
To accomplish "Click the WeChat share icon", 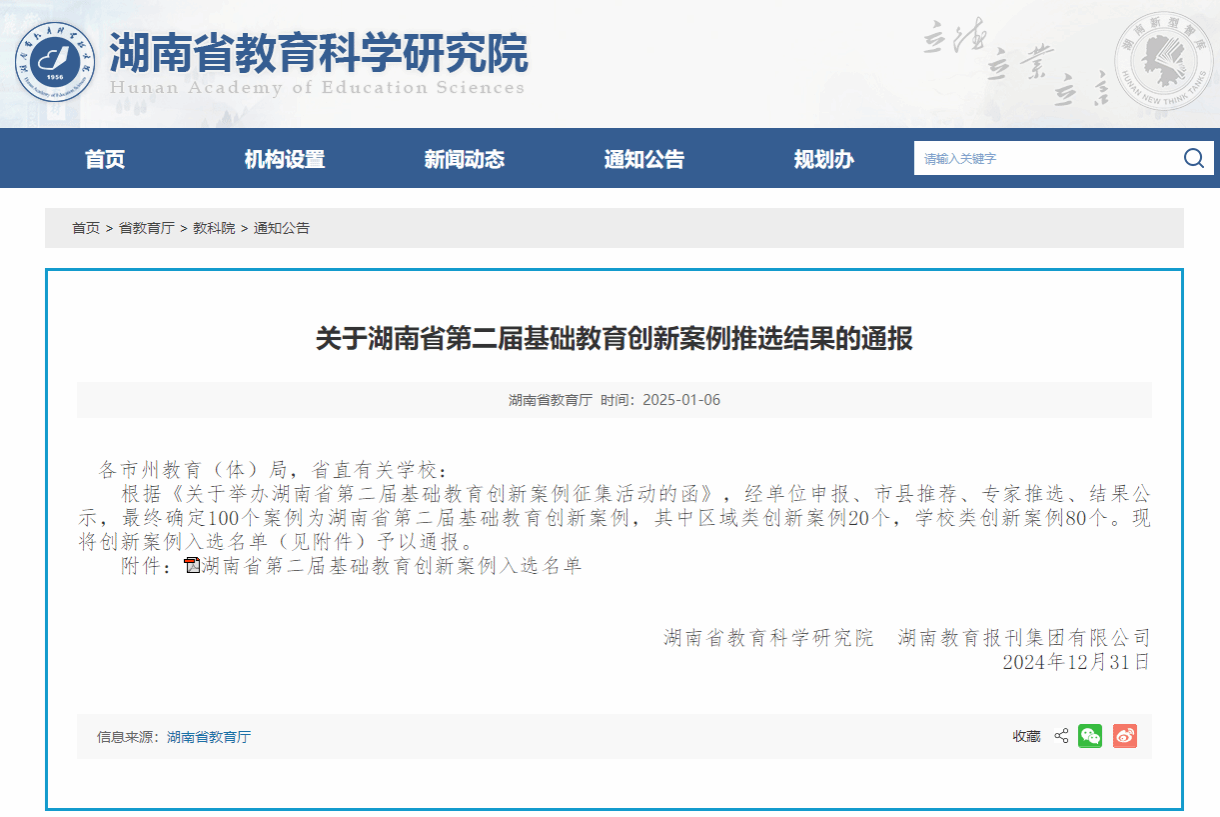I will tap(1090, 736).
